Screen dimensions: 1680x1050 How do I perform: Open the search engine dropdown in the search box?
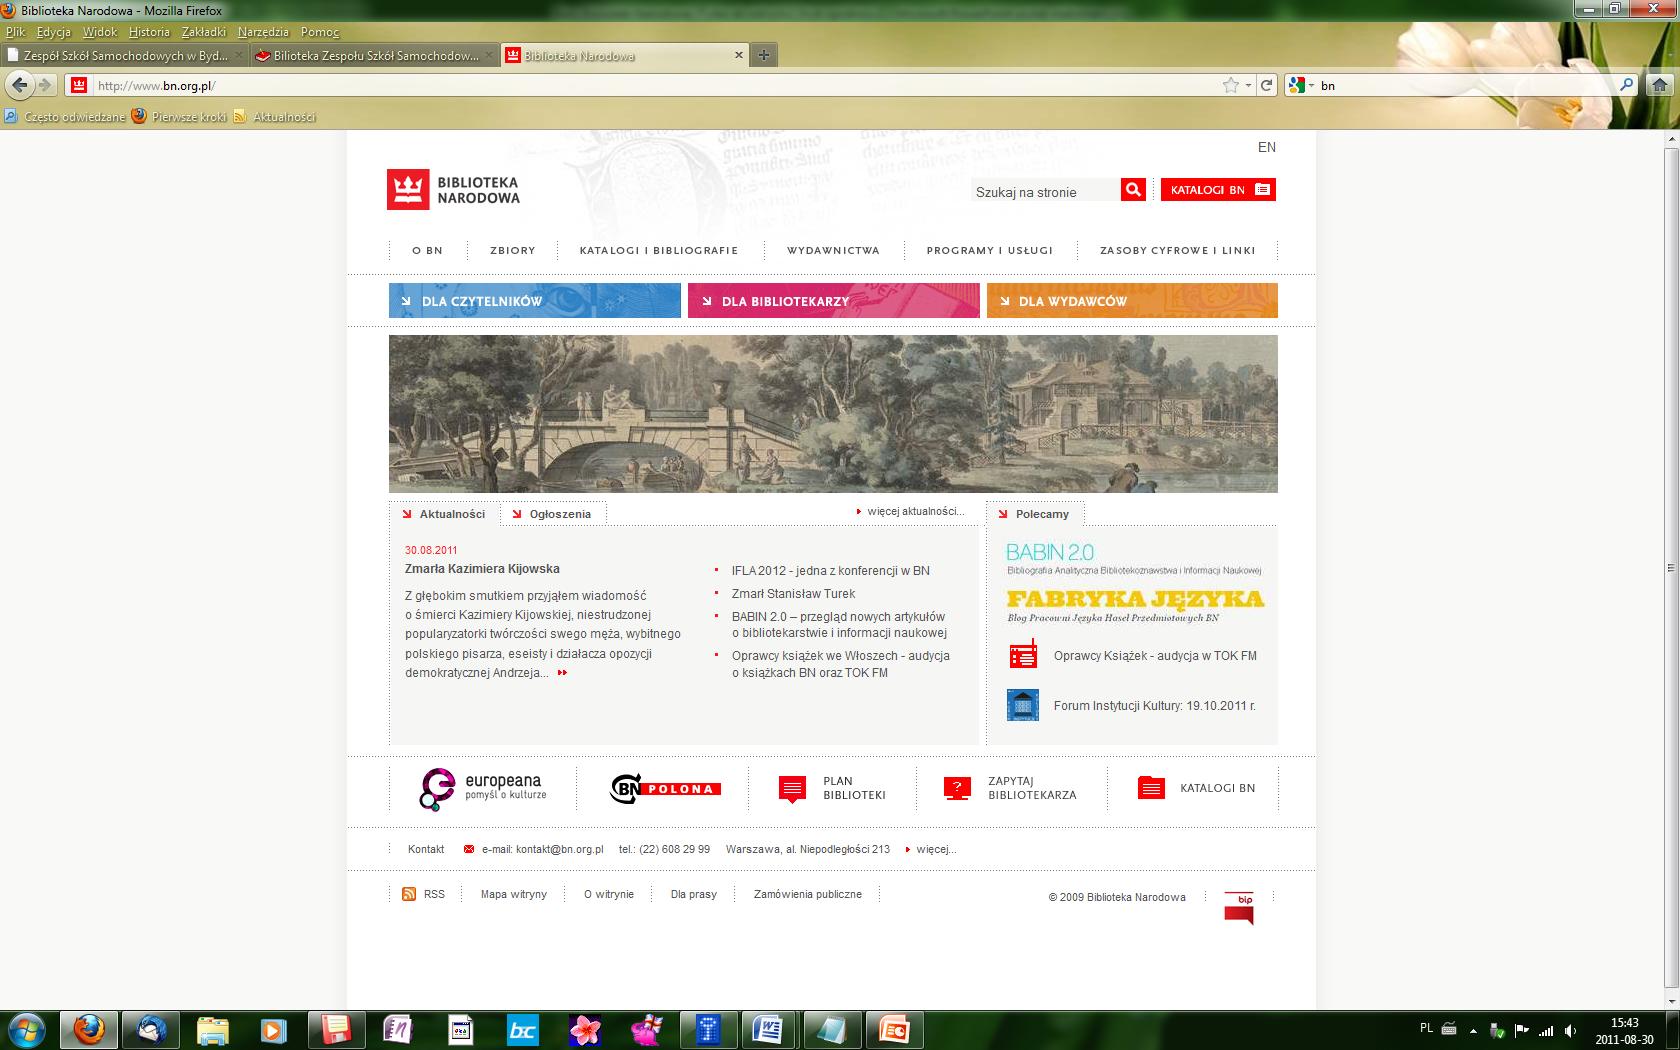[1300, 85]
